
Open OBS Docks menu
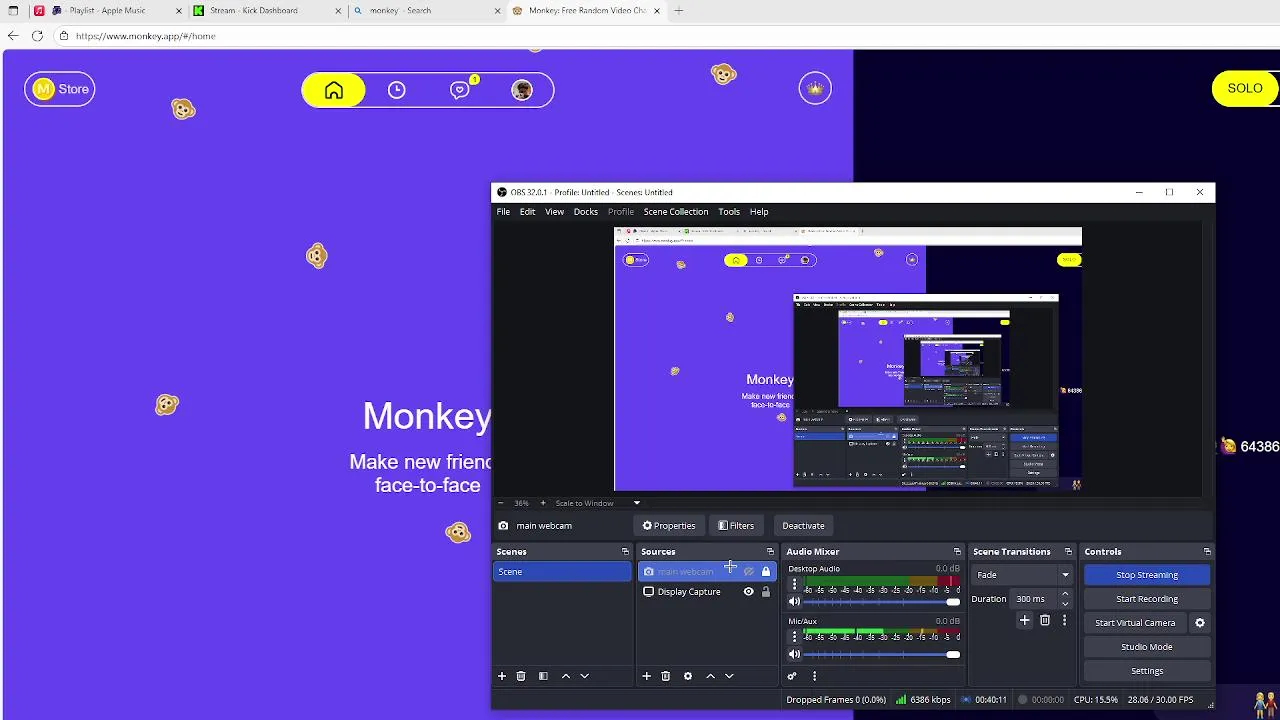point(586,212)
